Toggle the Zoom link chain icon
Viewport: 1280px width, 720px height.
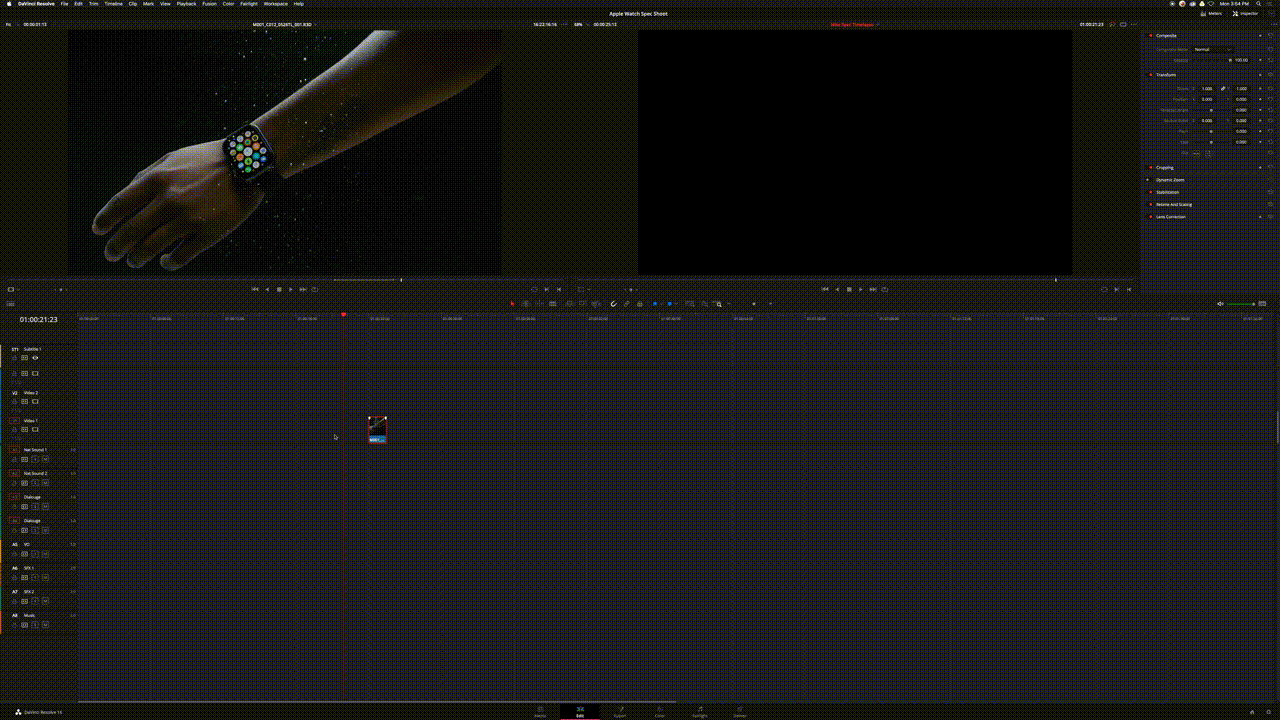click(x=1222, y=88)
